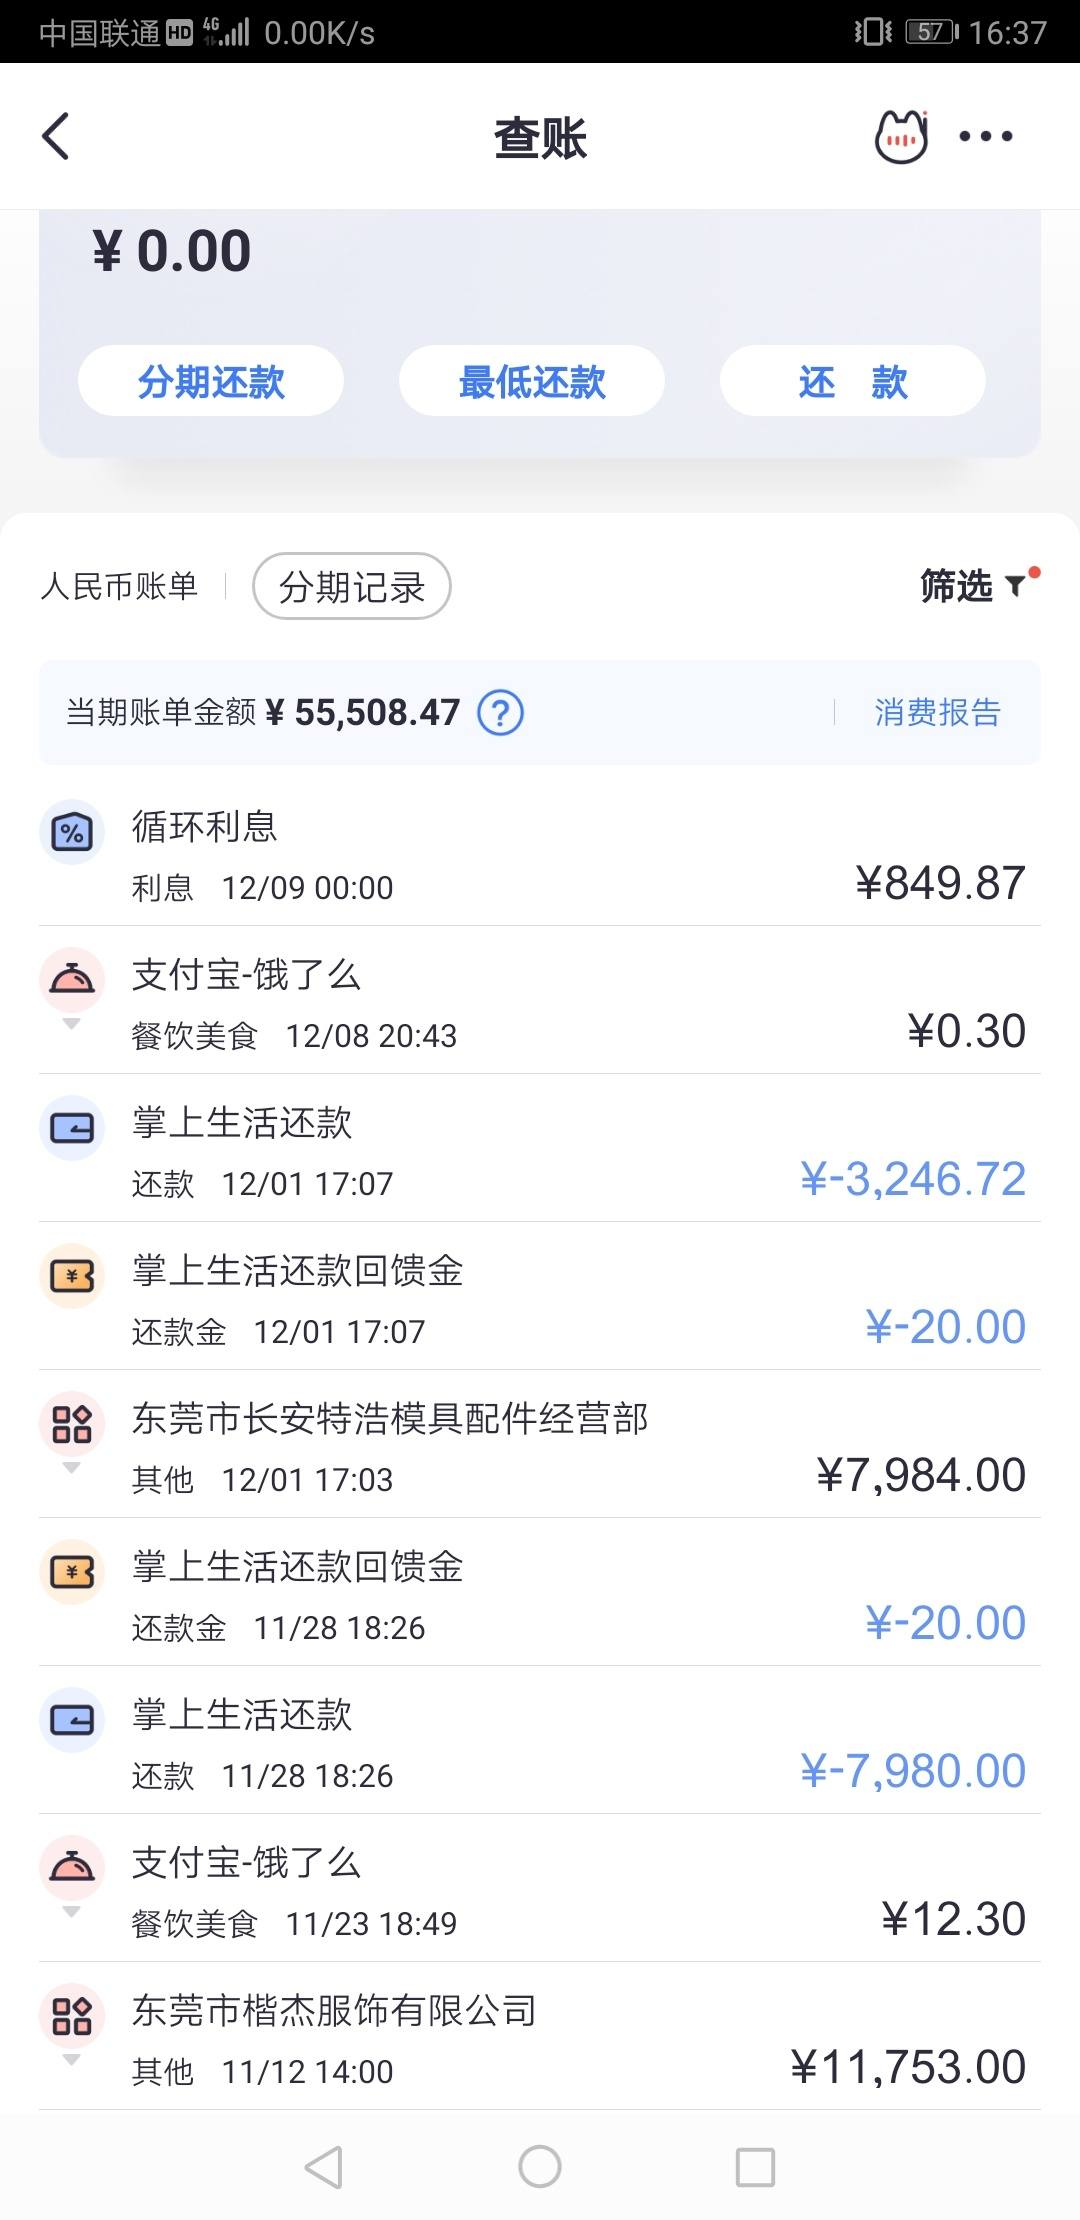Expand the 东莞市长安特浩模具配件经营部 transaction arrow

71,1468
